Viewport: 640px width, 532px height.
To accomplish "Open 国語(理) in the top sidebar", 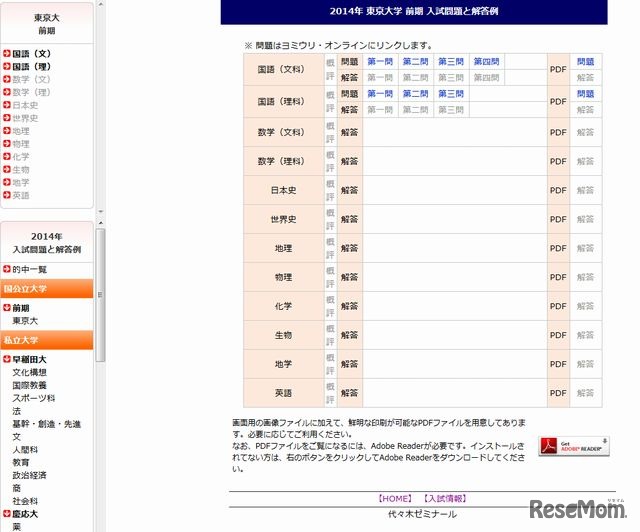I will pos(31,66).
